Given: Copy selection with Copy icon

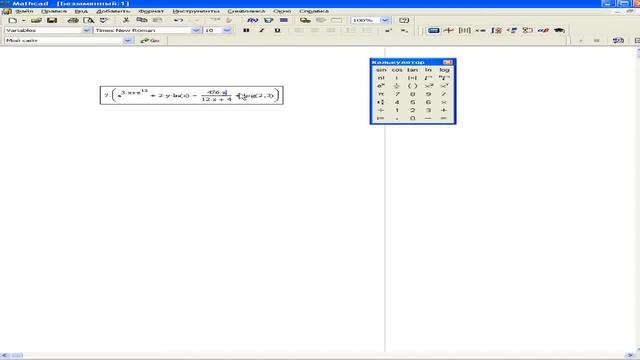Looking at the screenshot, I should pos(142,20).
